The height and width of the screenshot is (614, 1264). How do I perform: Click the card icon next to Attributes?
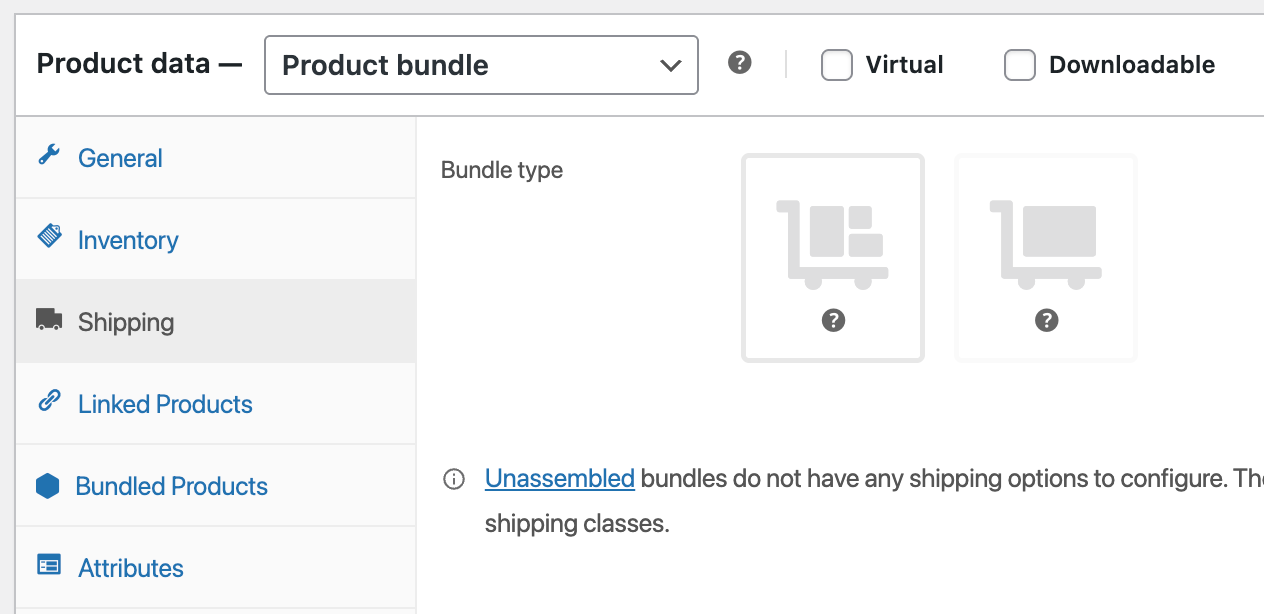[x=48, y=566]
